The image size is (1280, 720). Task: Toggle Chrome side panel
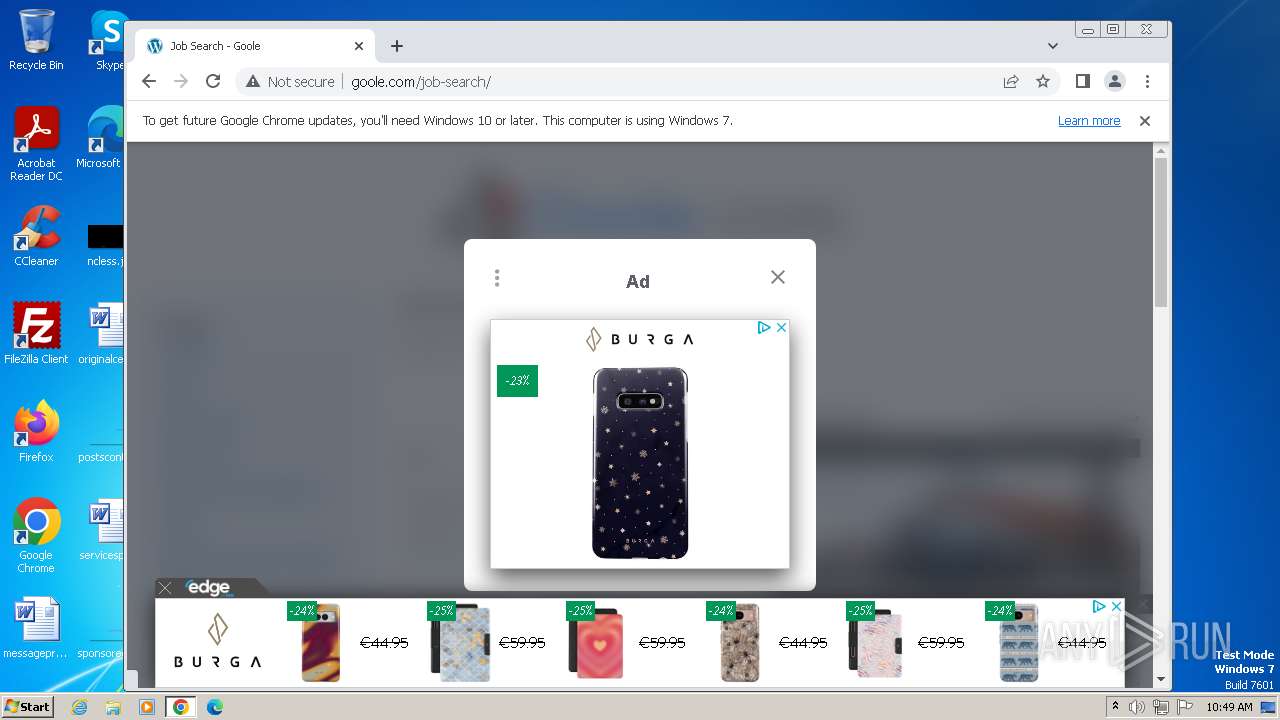pos(1082,82)
